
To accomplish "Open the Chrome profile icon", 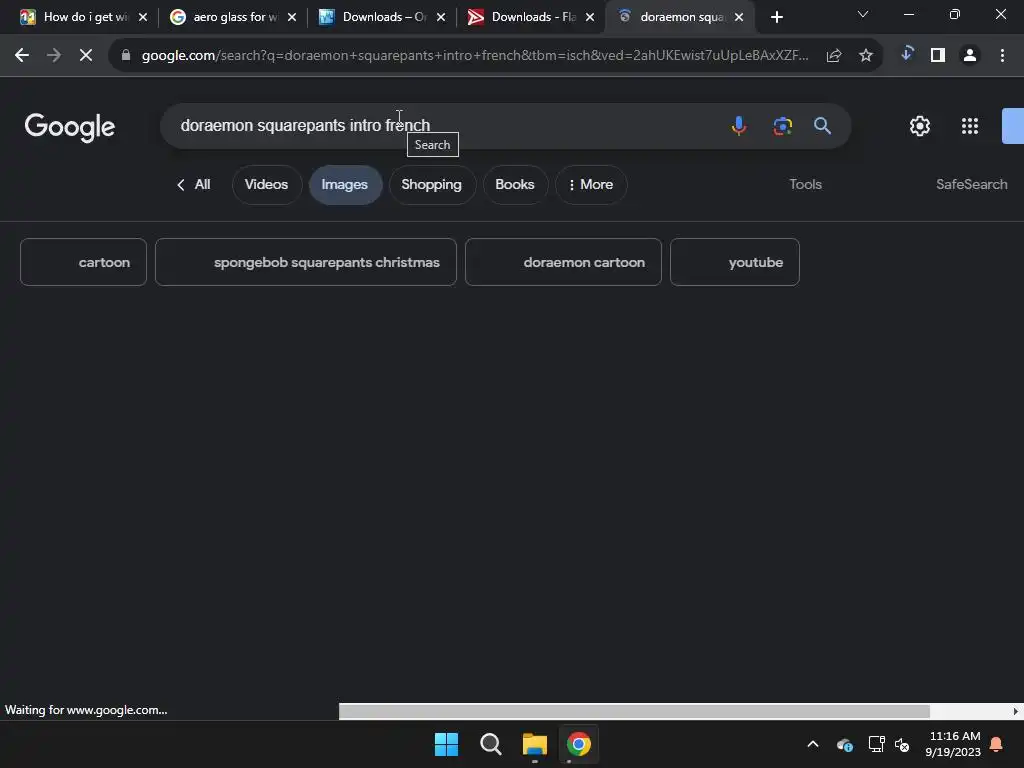I will (x=970, y=56).
